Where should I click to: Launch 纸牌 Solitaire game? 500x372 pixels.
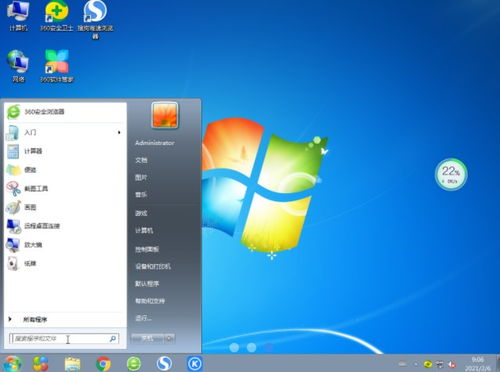point(65,264)
